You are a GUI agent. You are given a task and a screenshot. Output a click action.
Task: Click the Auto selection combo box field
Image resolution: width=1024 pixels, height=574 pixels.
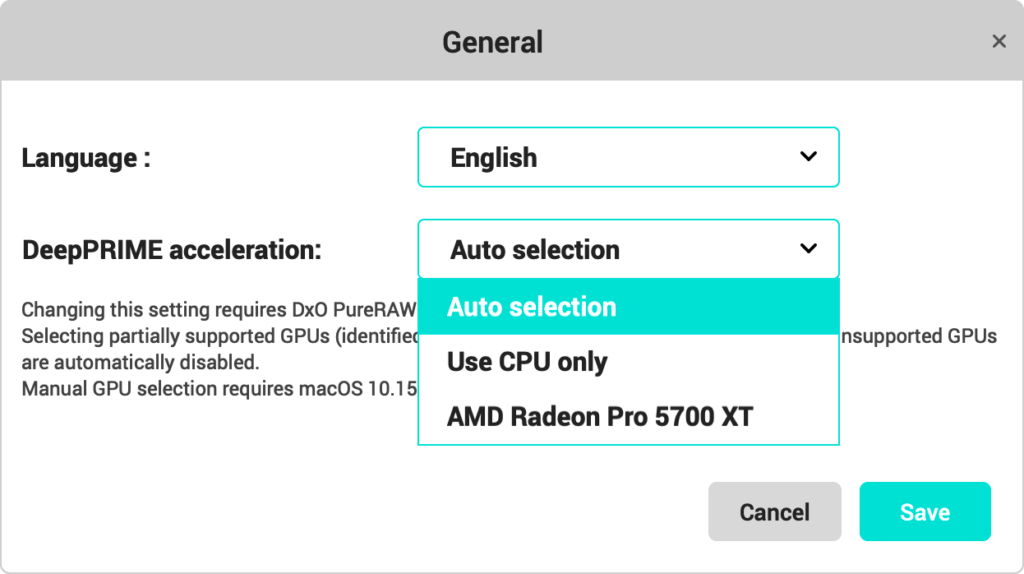pos(628,249)
